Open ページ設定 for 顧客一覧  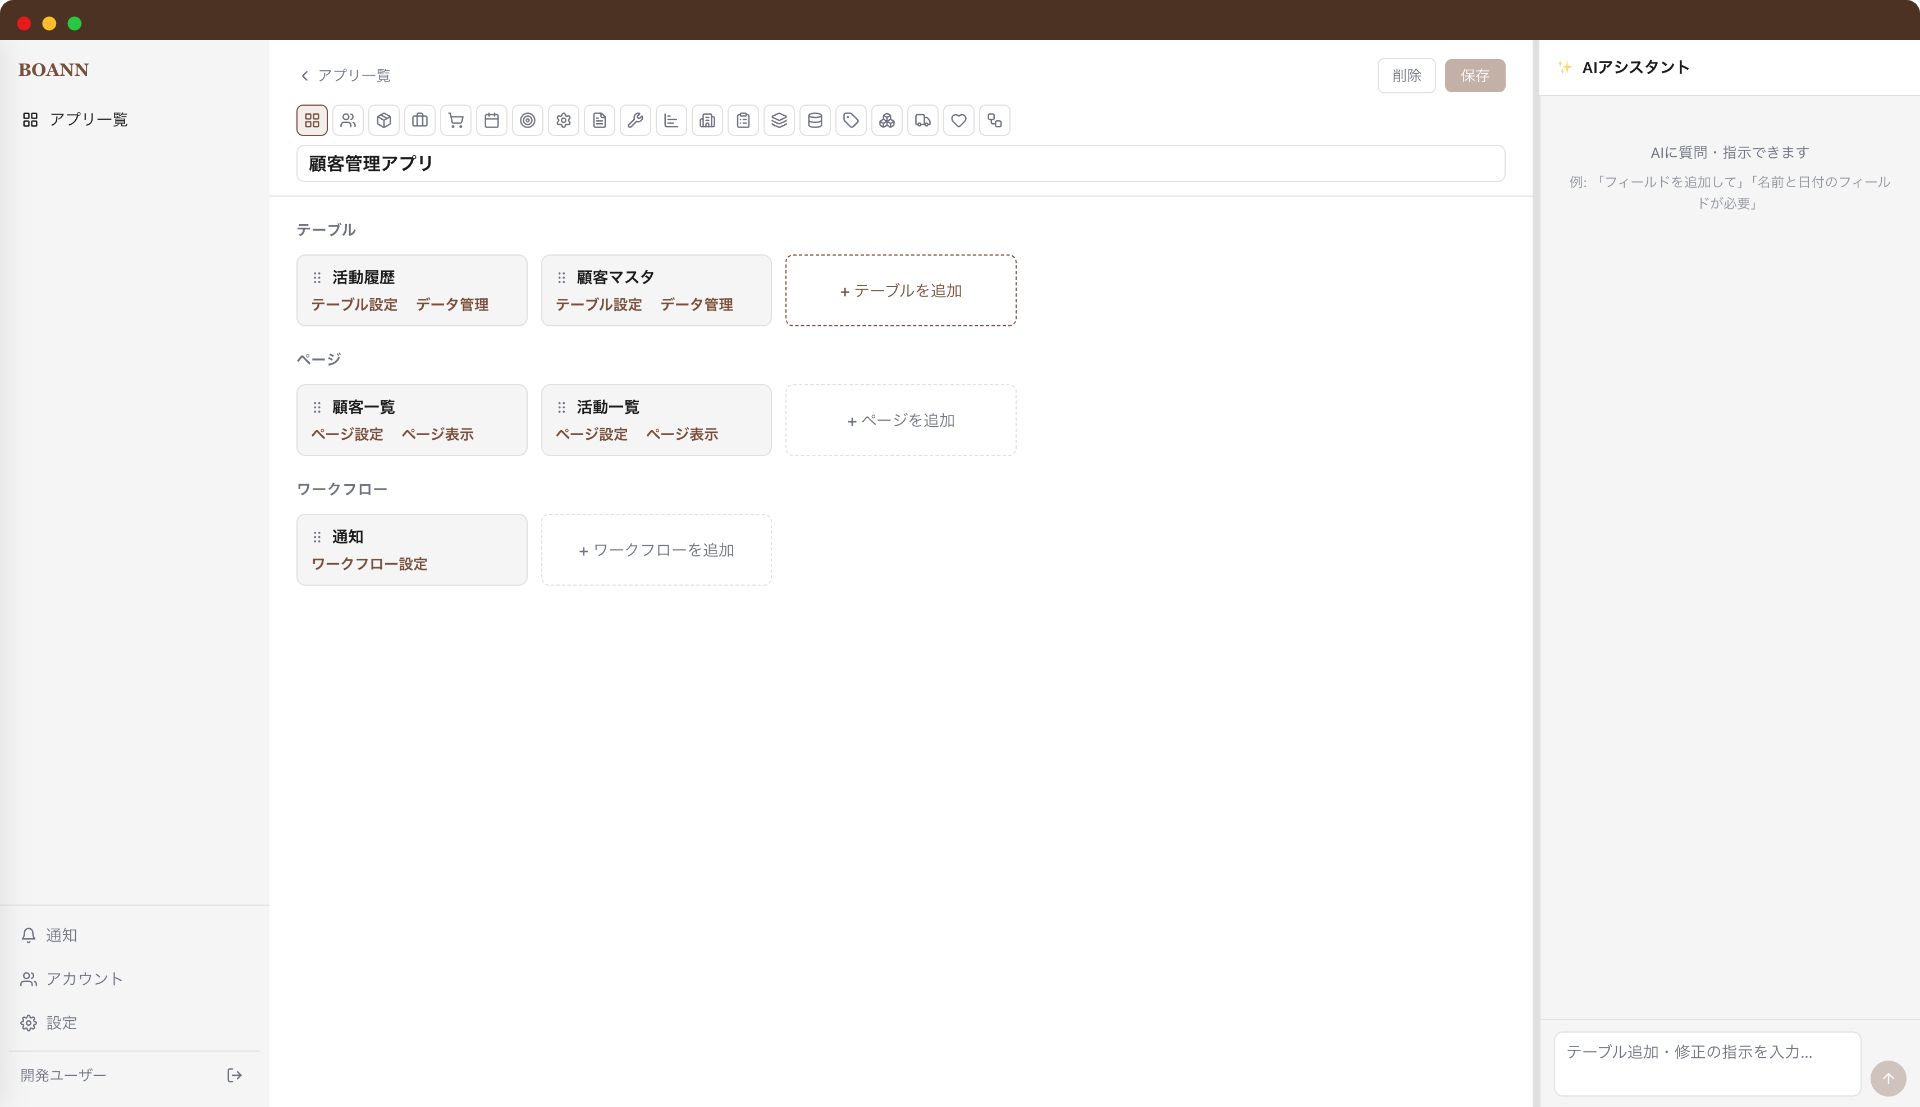coord(347,434)
